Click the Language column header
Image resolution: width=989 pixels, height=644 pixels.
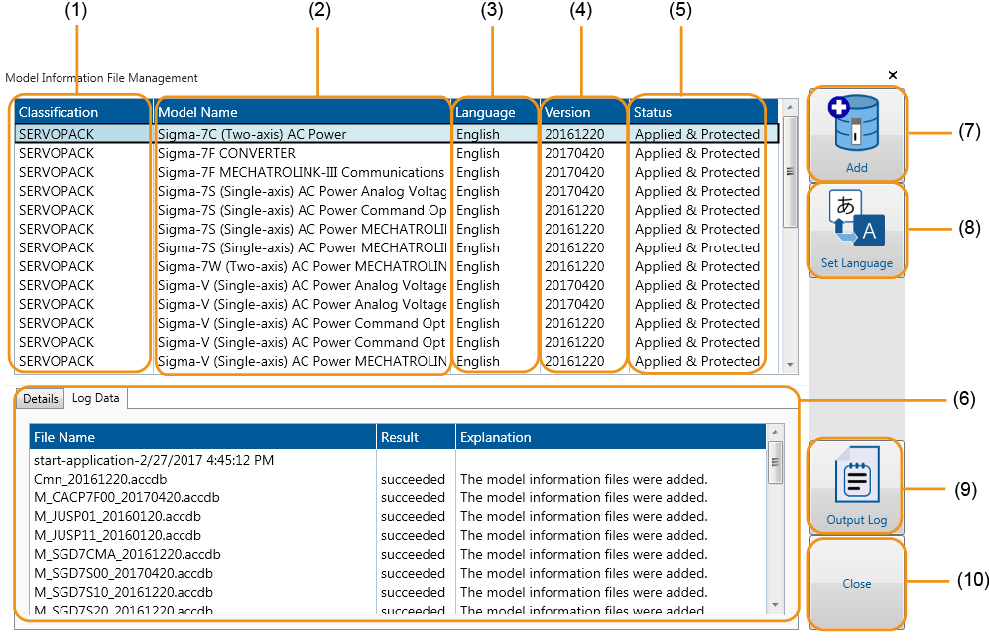click(x=485, y=112)
